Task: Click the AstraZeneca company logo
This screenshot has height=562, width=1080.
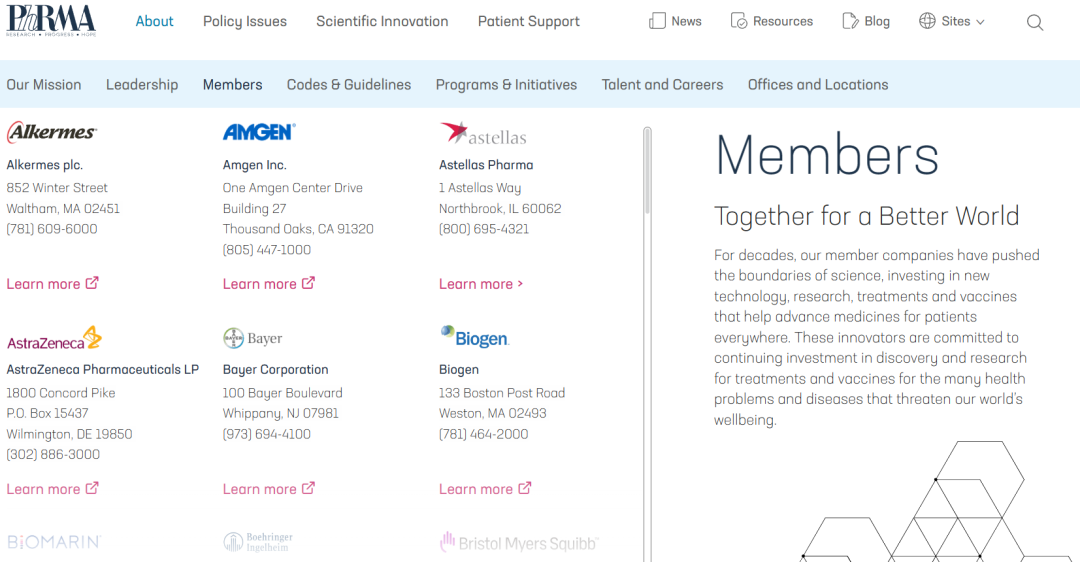Action: 54,339
